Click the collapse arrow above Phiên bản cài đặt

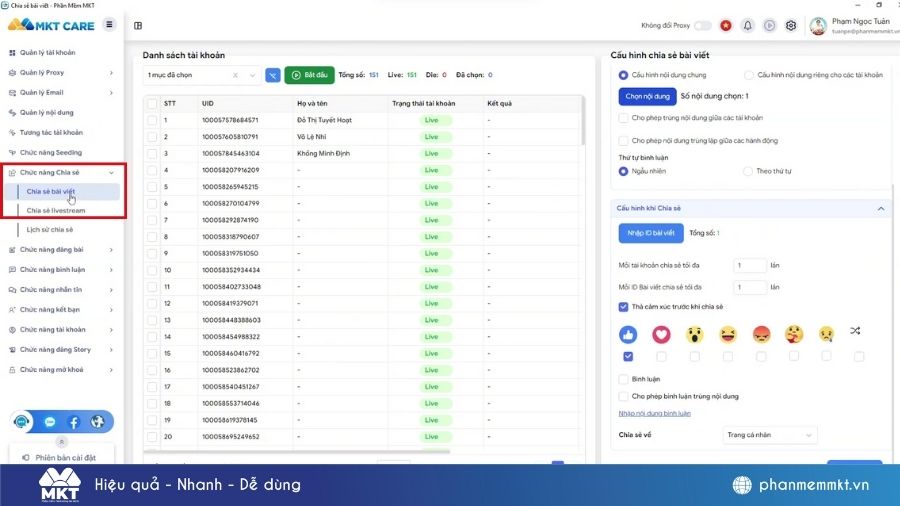pyautogui.click(x=61, y=442)
